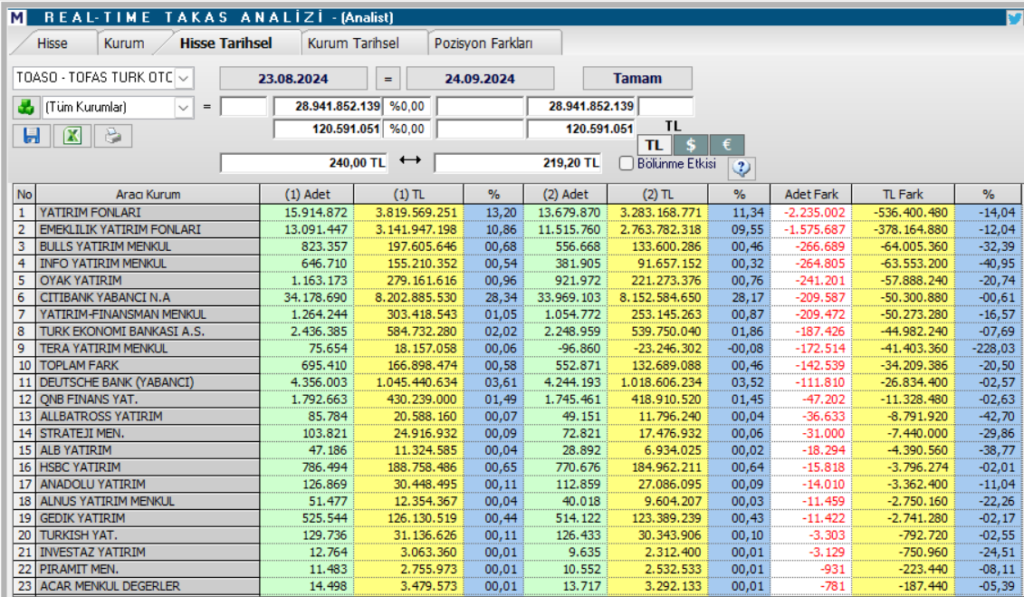Open the help question mark icon

click(741, 168)
